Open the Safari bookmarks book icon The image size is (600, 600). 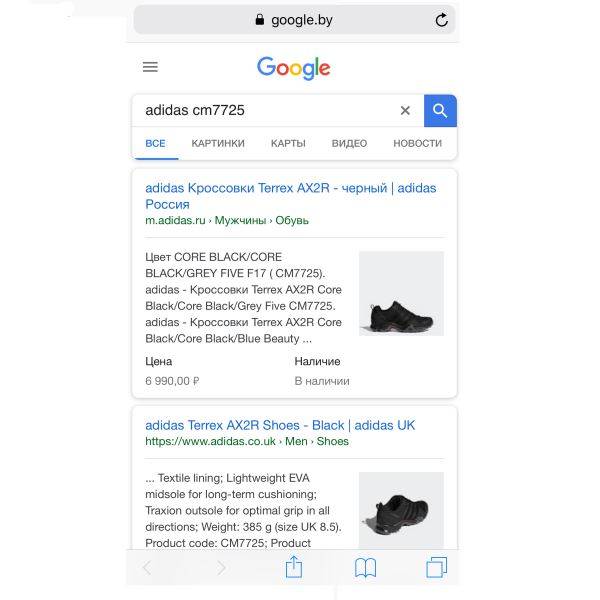365,567
